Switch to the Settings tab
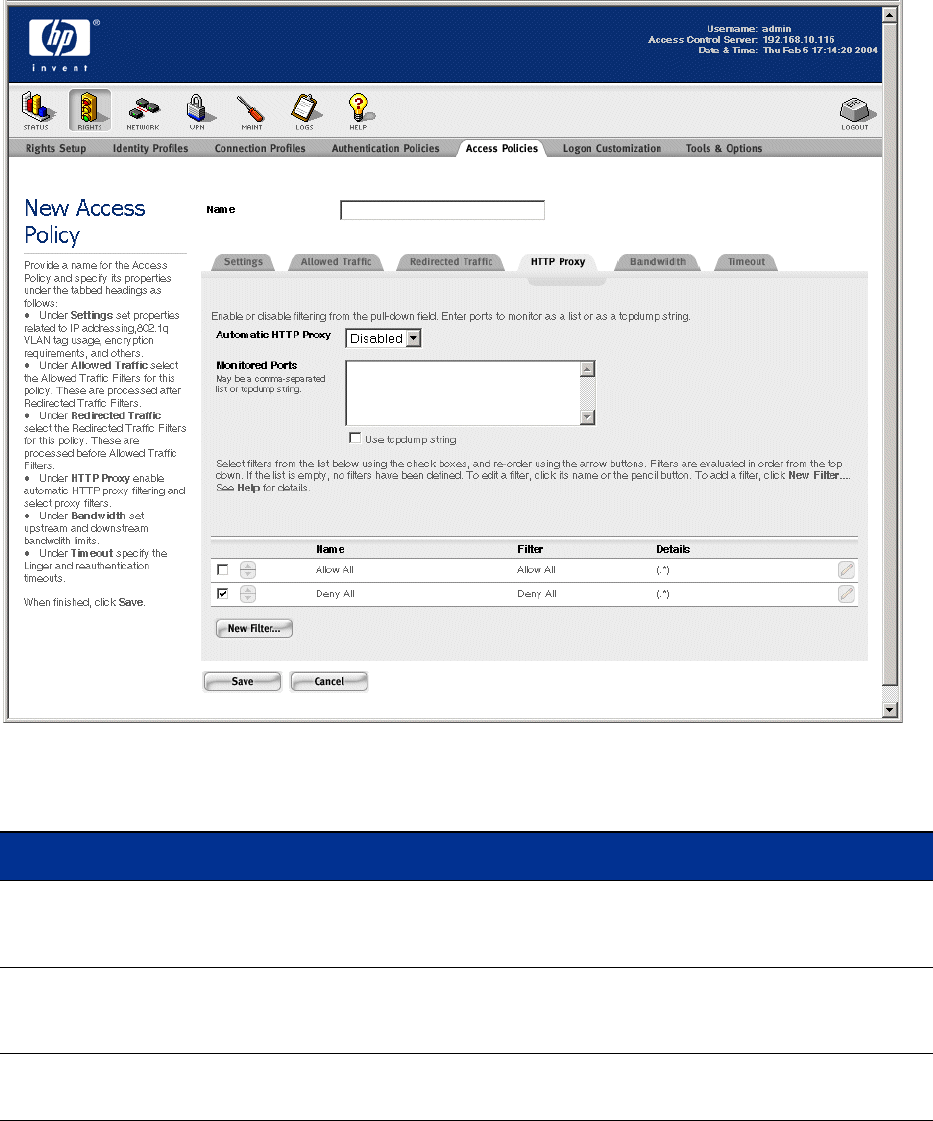The image size is (933, 1121). pyautogui.click(x=243, y=262)
